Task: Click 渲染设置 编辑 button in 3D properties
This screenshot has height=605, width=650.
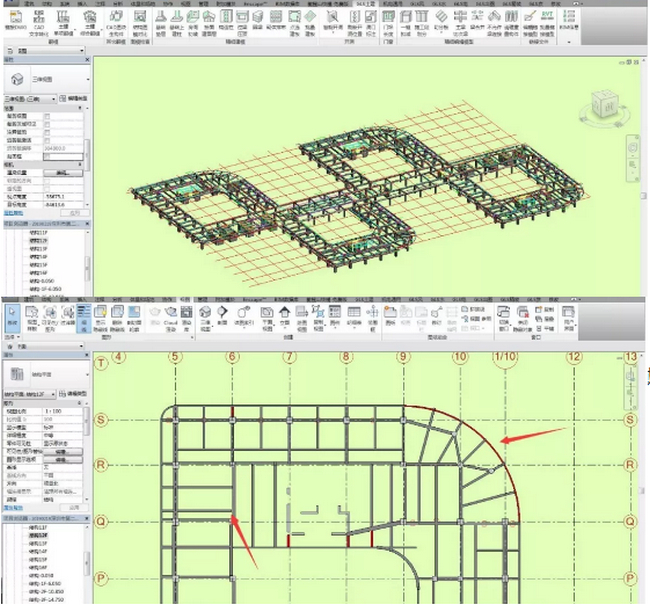Action: pyautogui.click(x=63, y=173)
